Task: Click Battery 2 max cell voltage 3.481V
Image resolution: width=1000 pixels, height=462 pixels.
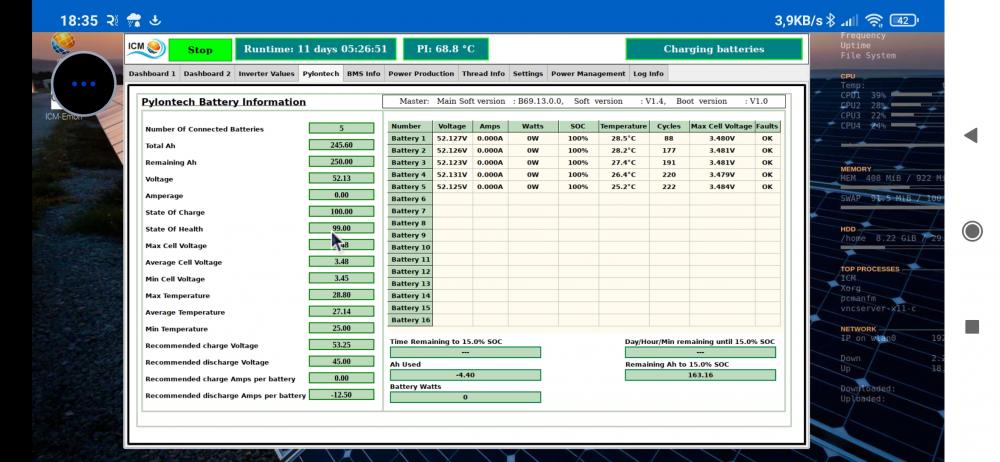Action: 722,151
